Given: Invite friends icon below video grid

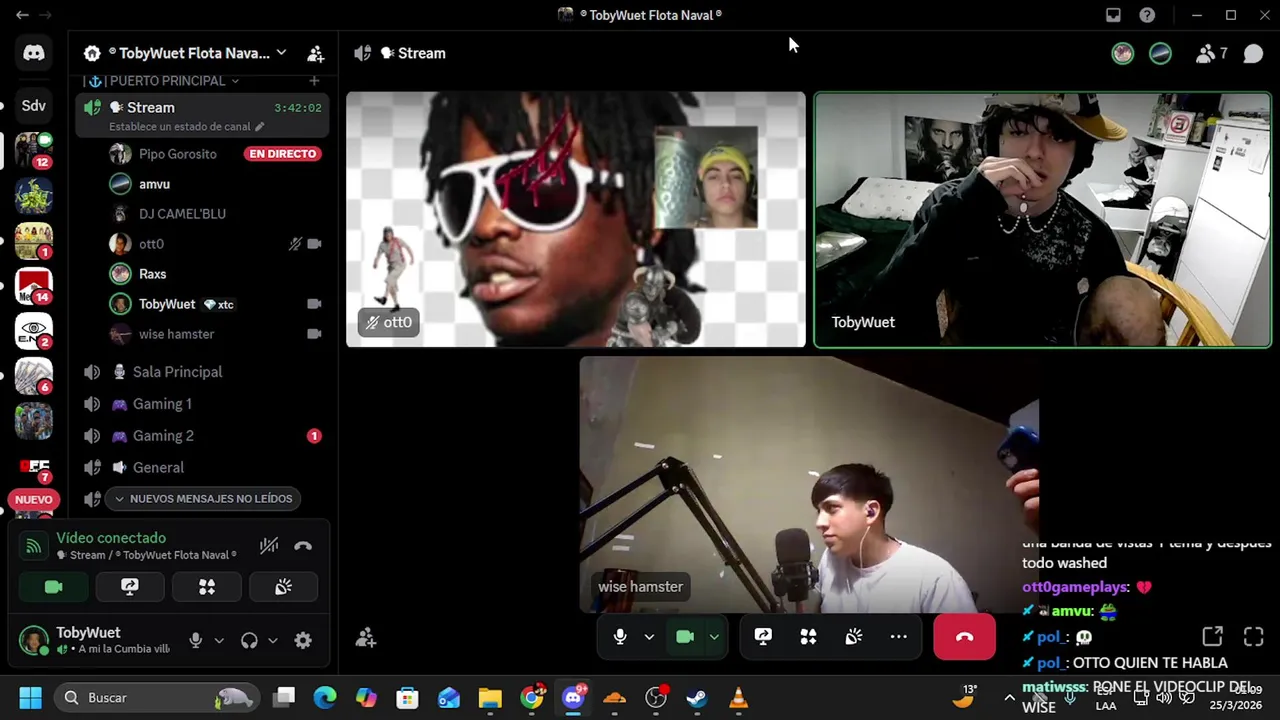Looking at the screenshot, I should pyautogui.click(x=366, y=637).
